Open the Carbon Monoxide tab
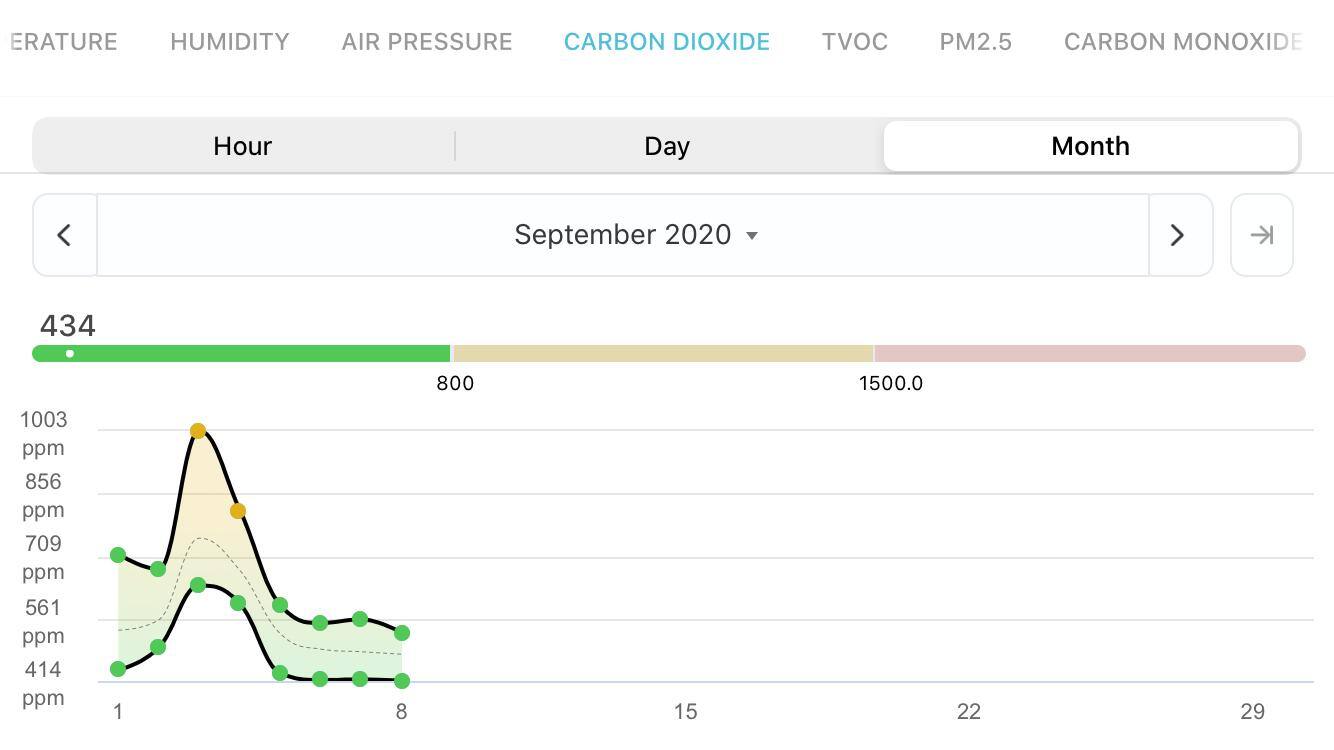 click(x=1183, y=42)
